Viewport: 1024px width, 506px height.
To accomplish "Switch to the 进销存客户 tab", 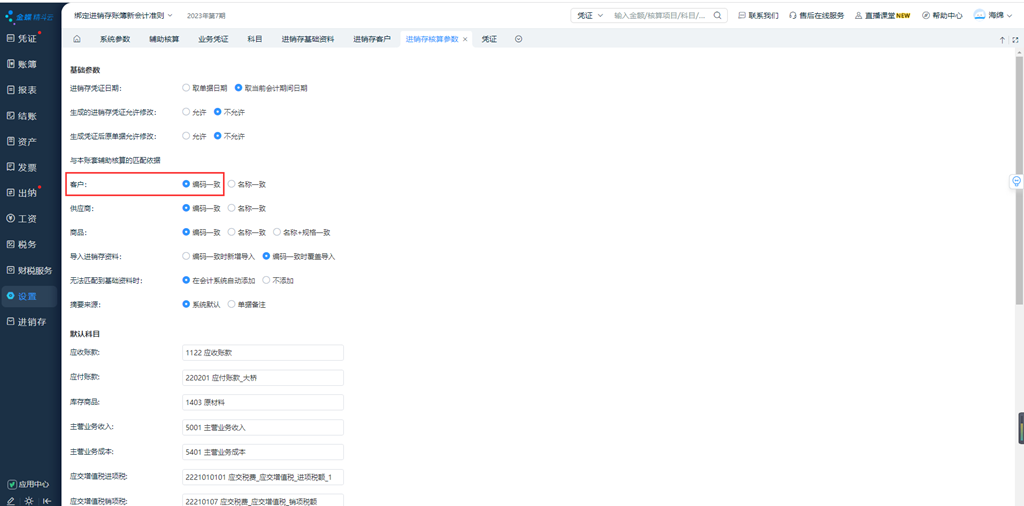I will pyautogui.click(x=372, y=39).
